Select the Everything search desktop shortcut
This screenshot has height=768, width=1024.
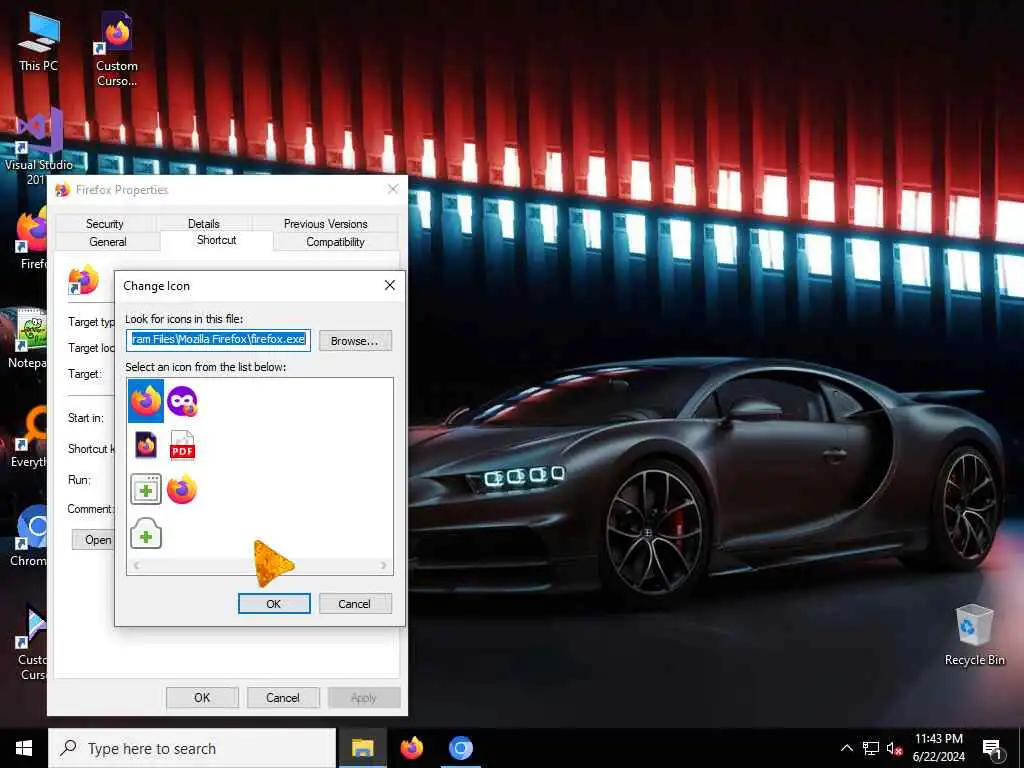(x=29, y=436)
